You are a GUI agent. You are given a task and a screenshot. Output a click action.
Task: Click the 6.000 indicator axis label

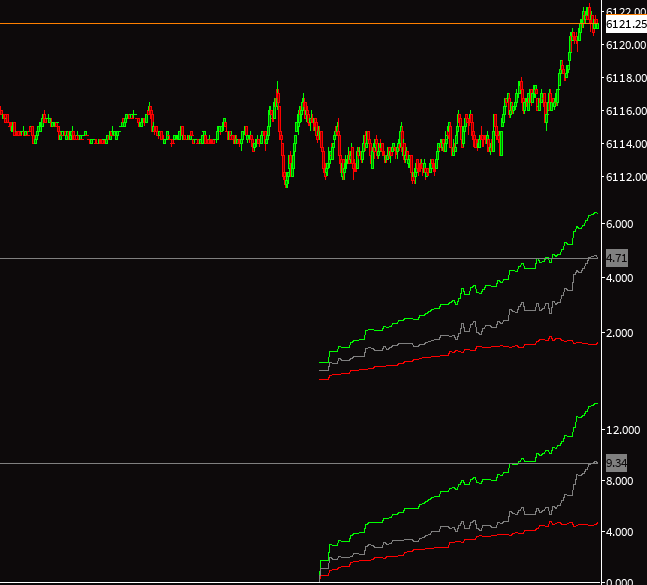click(619, 224)
